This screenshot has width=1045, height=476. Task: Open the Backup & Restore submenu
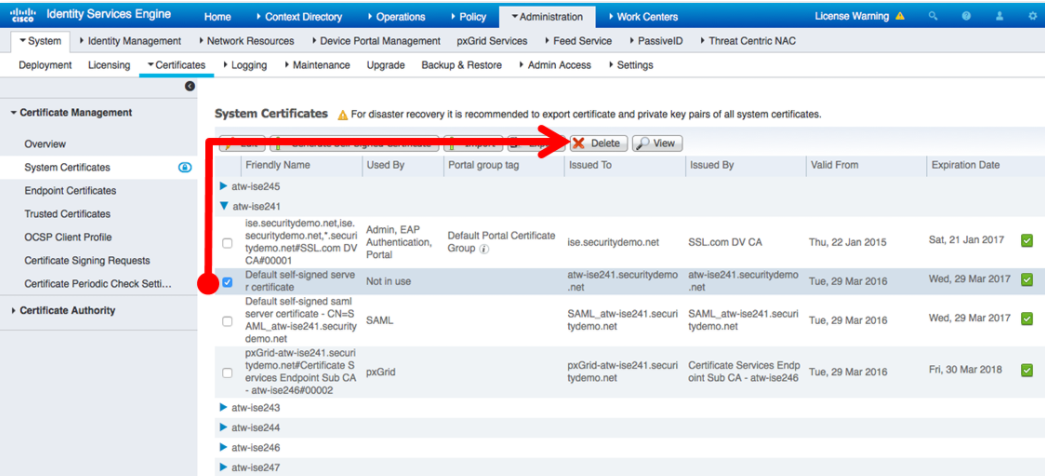pos(461,65)
